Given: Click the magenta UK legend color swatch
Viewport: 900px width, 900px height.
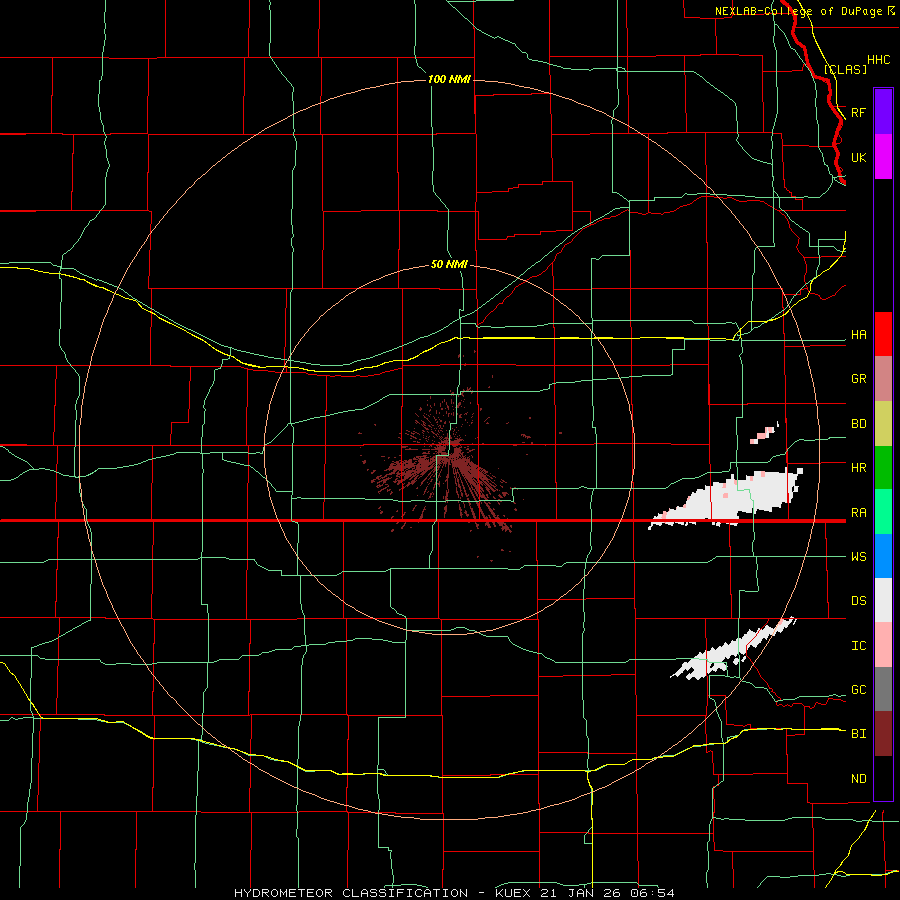Looking at the screenshot, I should [x=883, y=157].
